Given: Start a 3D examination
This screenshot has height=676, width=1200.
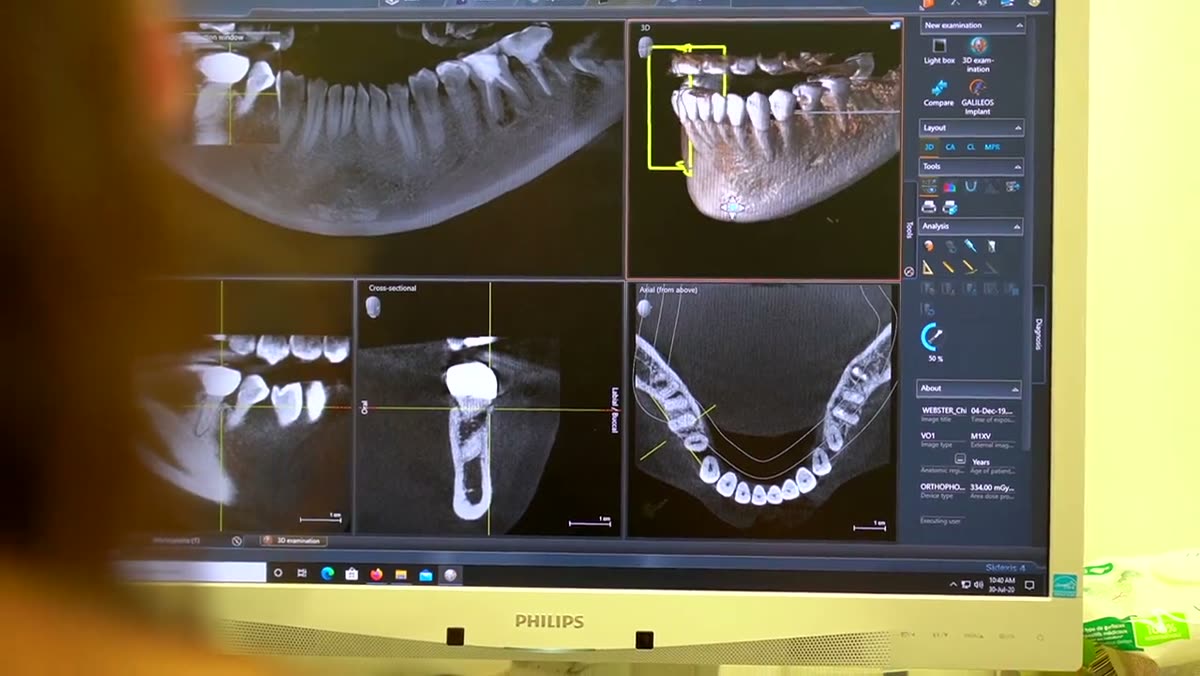Looking at the screenshot, I should (x=978, y=54).
